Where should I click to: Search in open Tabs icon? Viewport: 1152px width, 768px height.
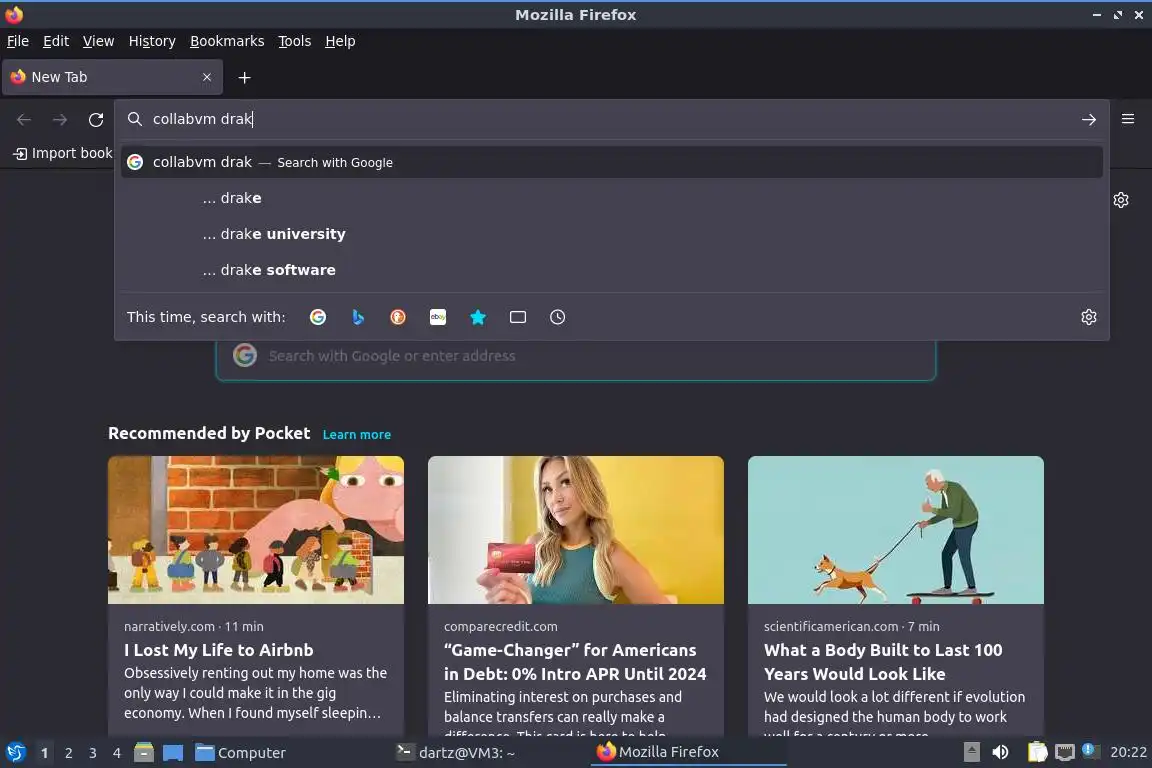(518, 317)
